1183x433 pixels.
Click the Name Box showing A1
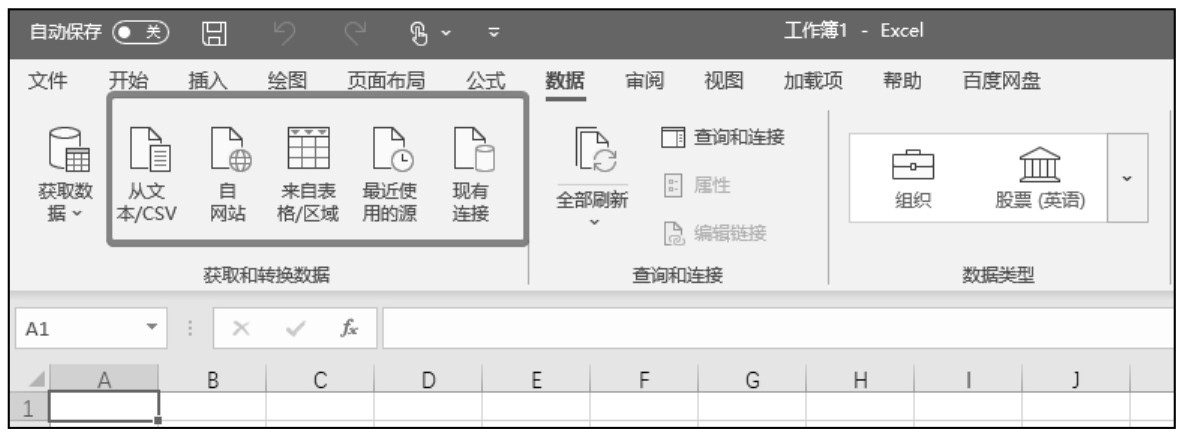(x=80, y=328)
